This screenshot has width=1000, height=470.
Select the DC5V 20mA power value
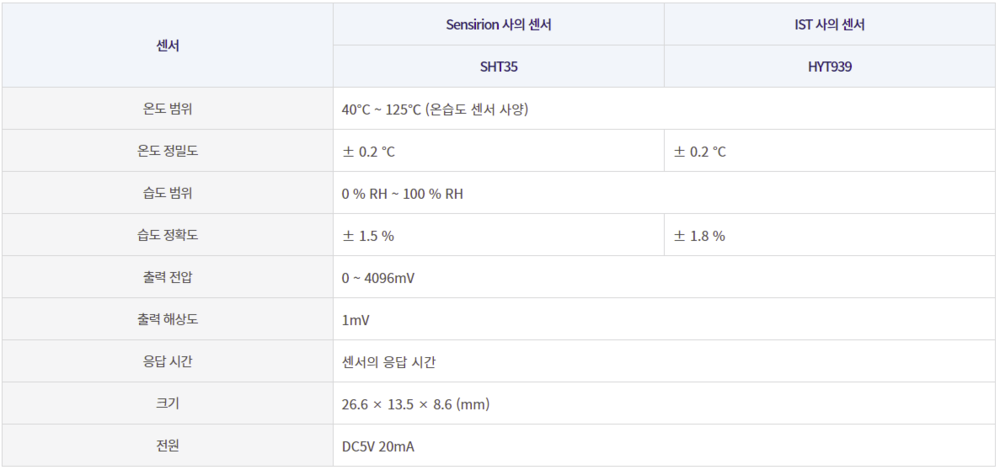[x=378, y=446]
